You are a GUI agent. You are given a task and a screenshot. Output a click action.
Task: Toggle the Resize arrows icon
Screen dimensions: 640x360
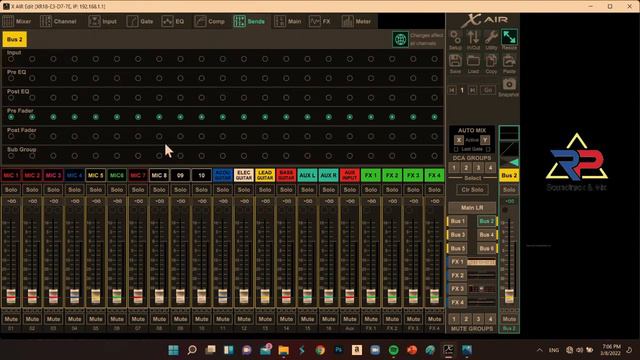click(509, 37)
